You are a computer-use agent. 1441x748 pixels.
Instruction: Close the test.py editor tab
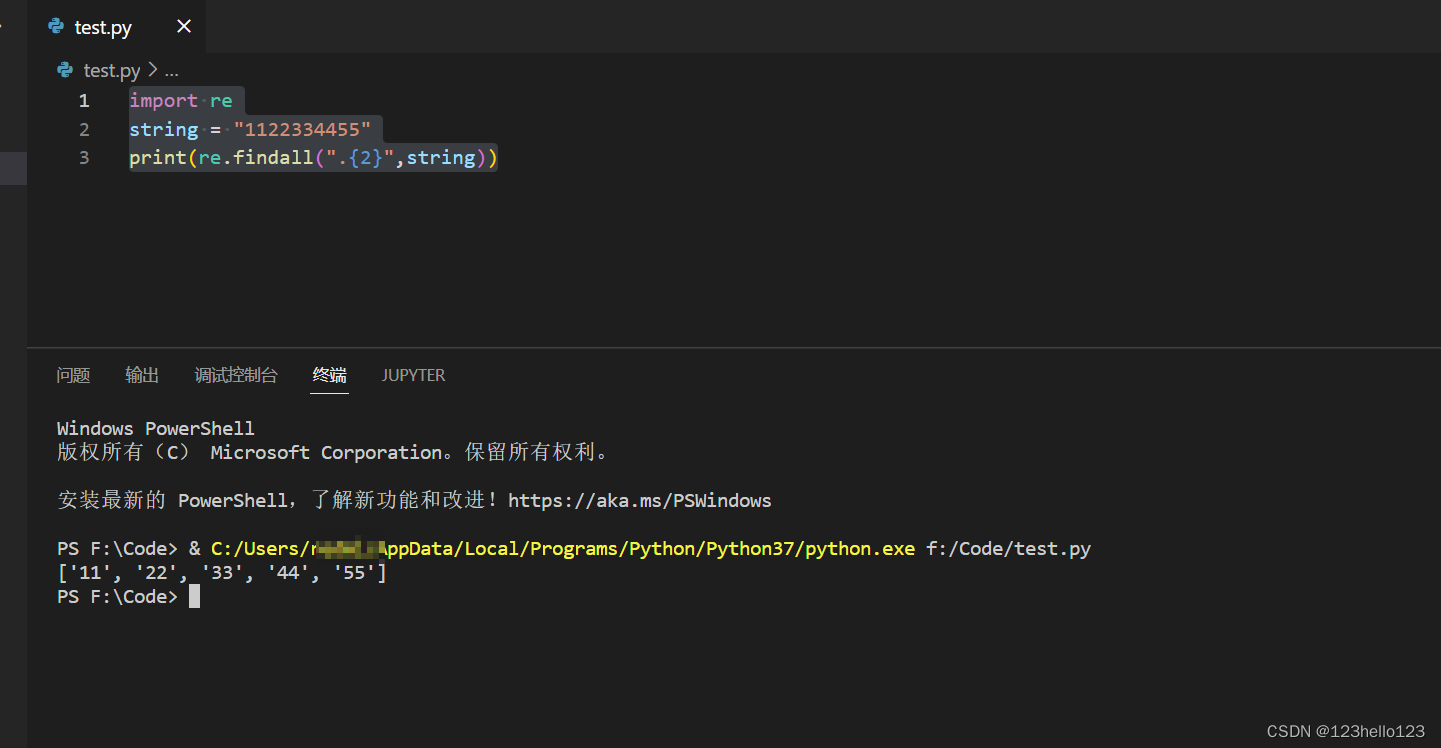point(184,27)
